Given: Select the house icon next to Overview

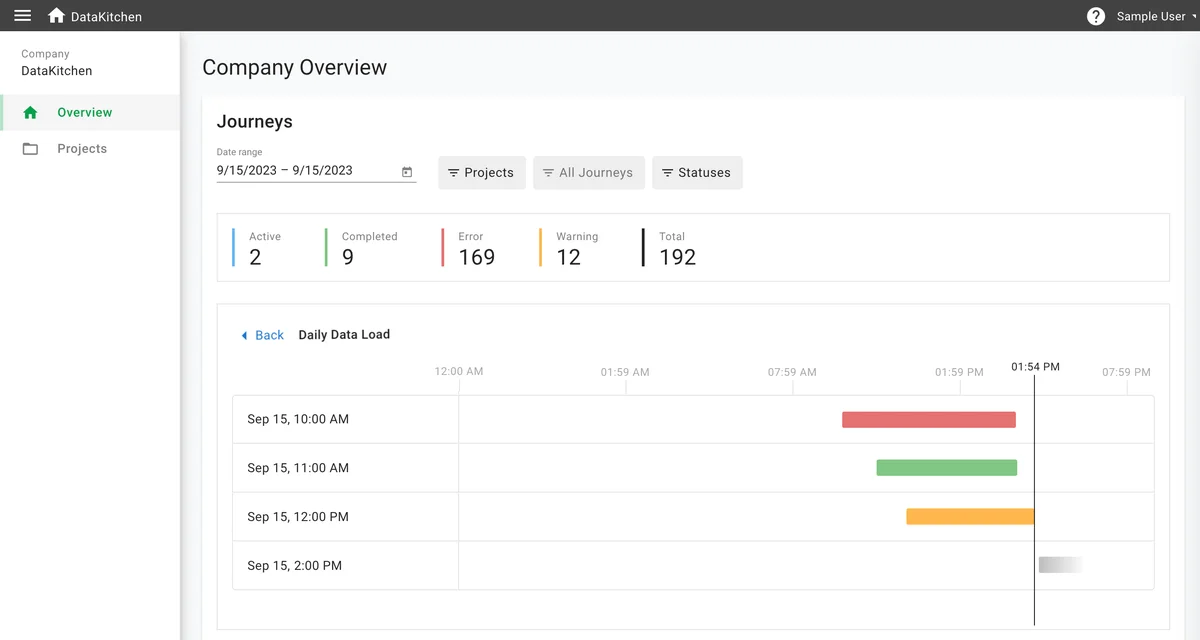Looking at the screenshot, I should (31, 112).
